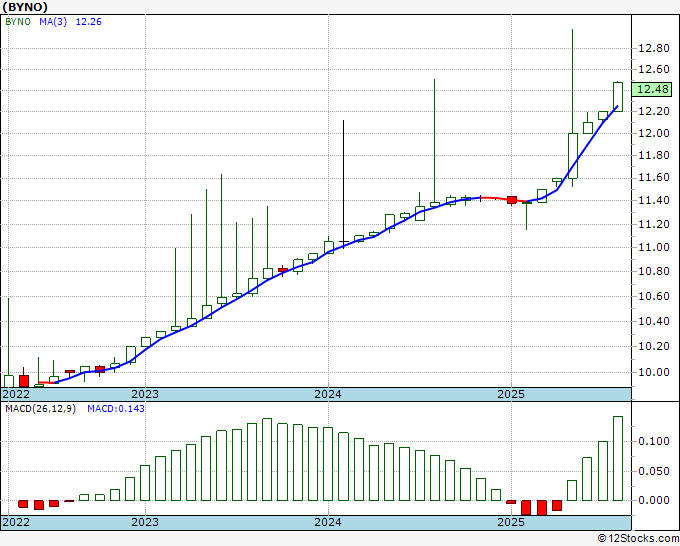Viewport: 680px width, 546px height.
Task: Click the 12.00 price axis label
Action: pos(654,133)
